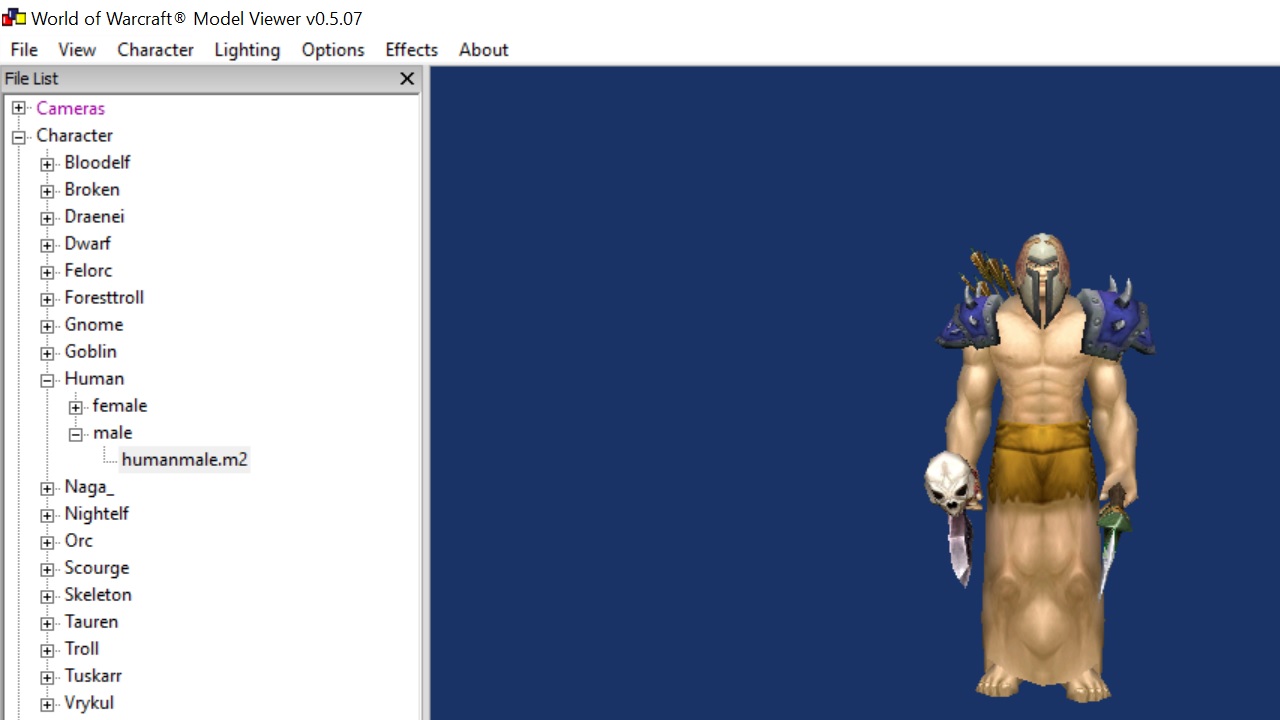Open the Effects menu
This screenshot has height=720, width=1280.
tap(412, 49)
